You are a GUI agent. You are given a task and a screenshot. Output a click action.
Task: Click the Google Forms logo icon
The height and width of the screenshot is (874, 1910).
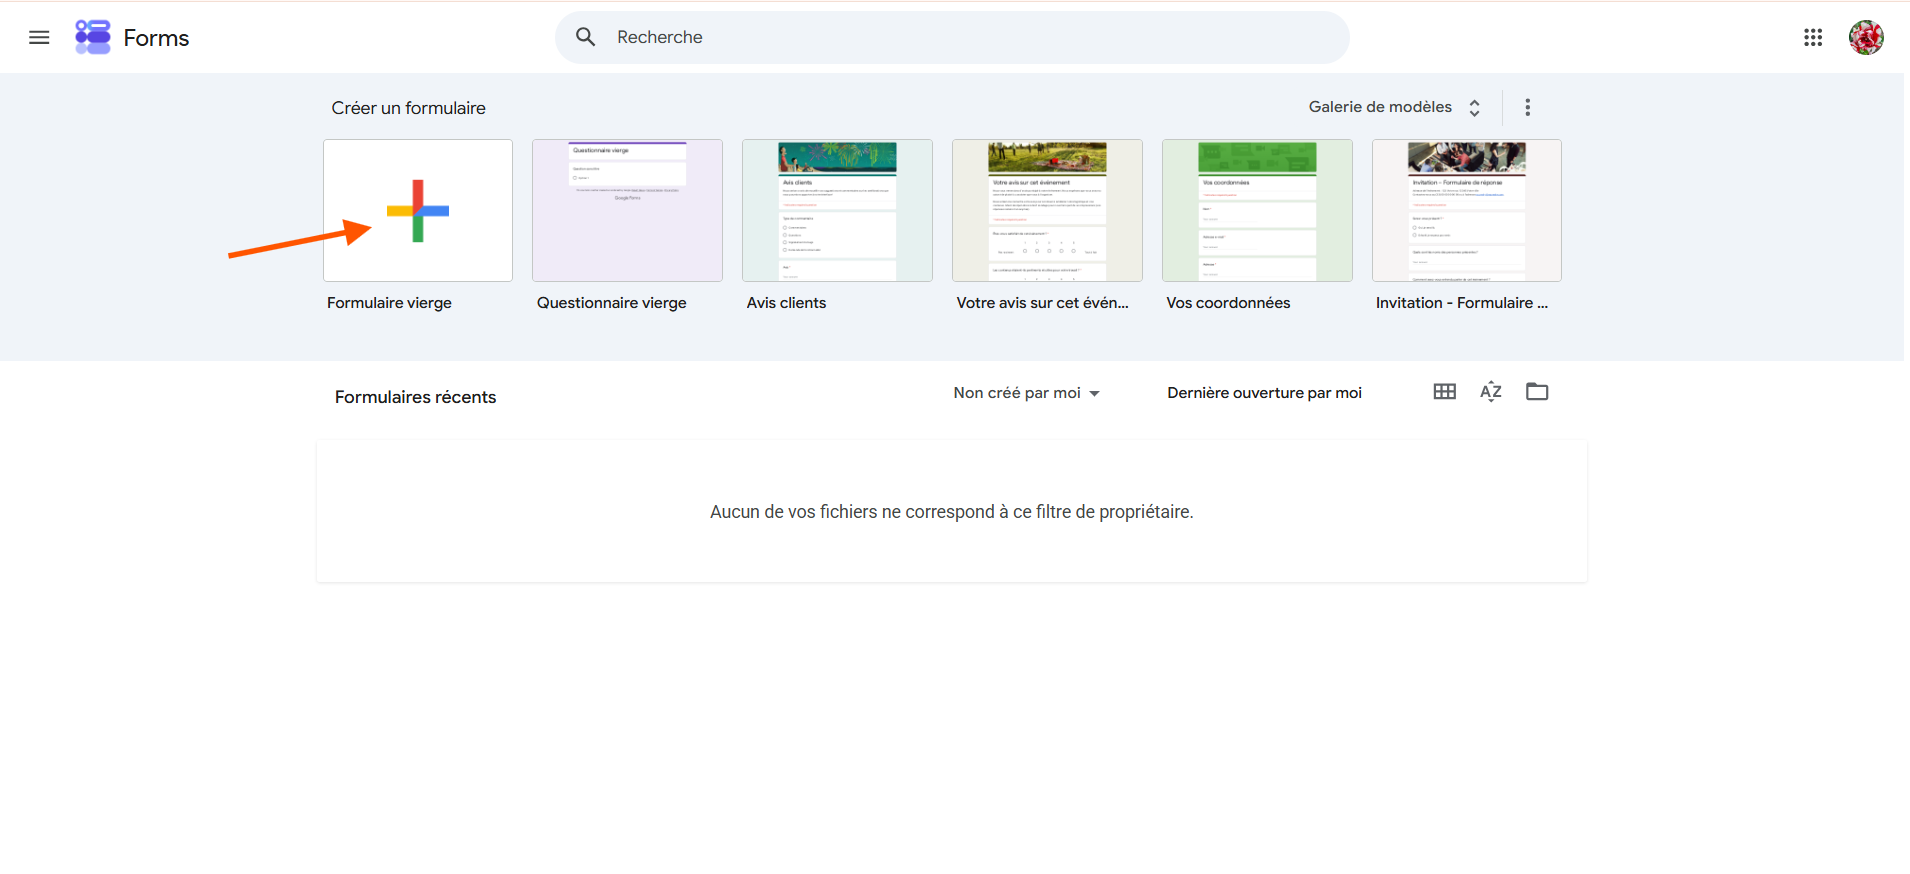pyautogui.click(x=93, y=37)
